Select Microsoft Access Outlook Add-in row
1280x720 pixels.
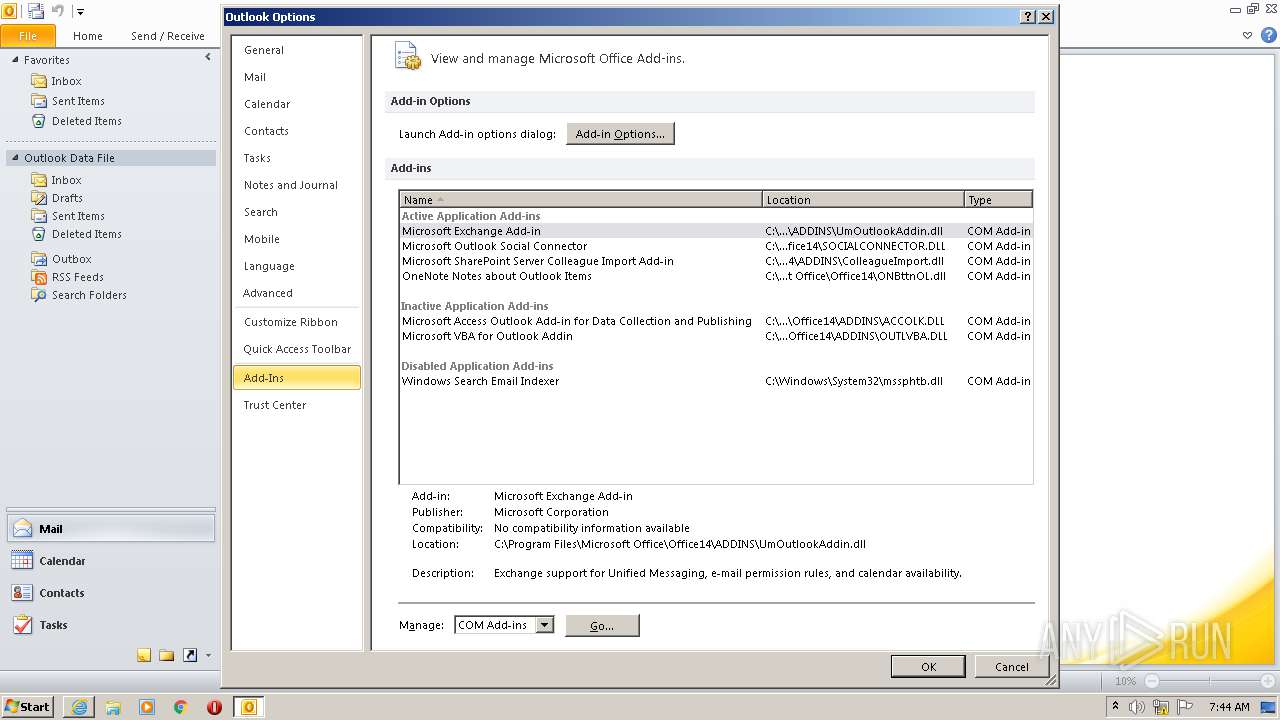(x=715, y=321)
